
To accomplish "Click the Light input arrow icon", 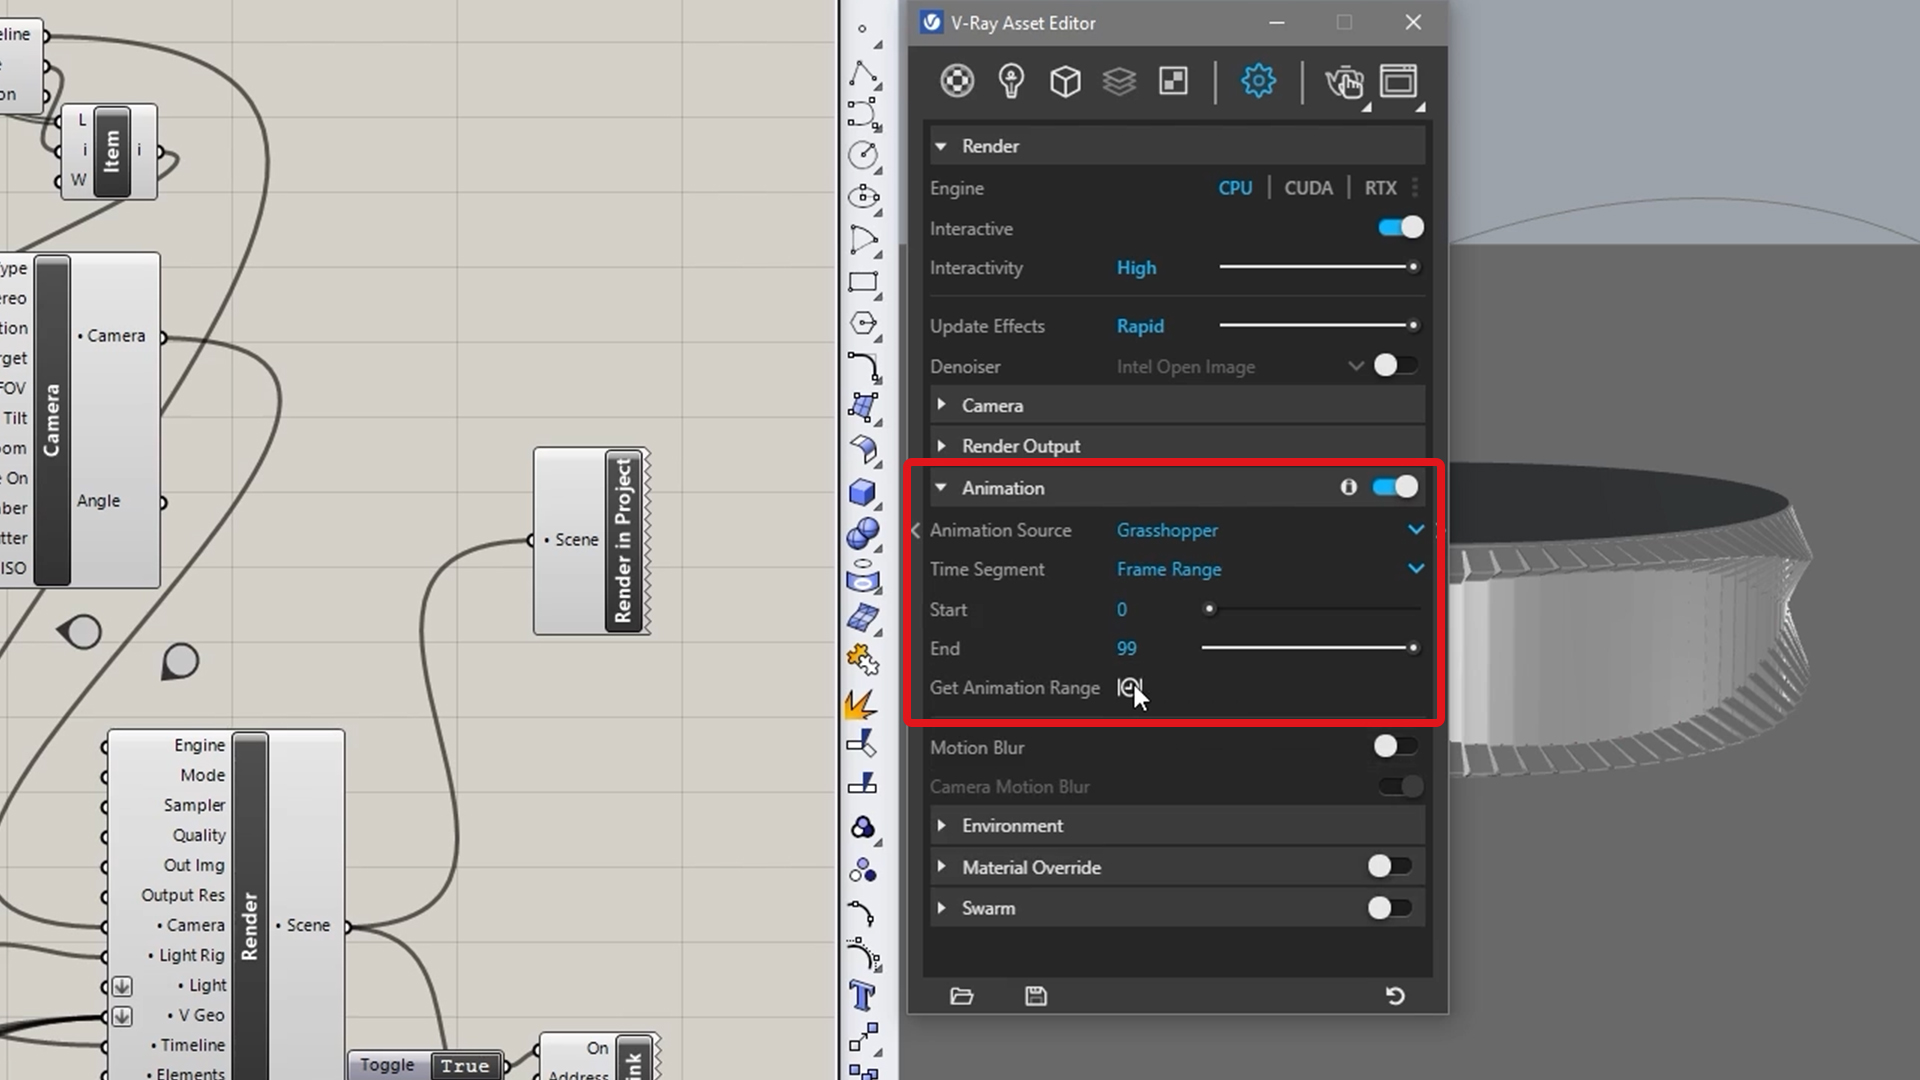I will click(122, 986).
